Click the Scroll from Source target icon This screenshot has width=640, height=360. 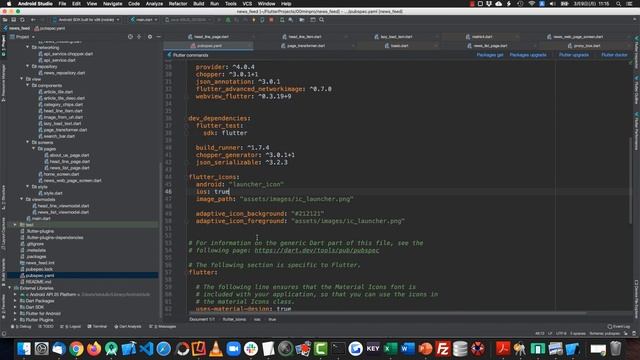pos(130,37)
